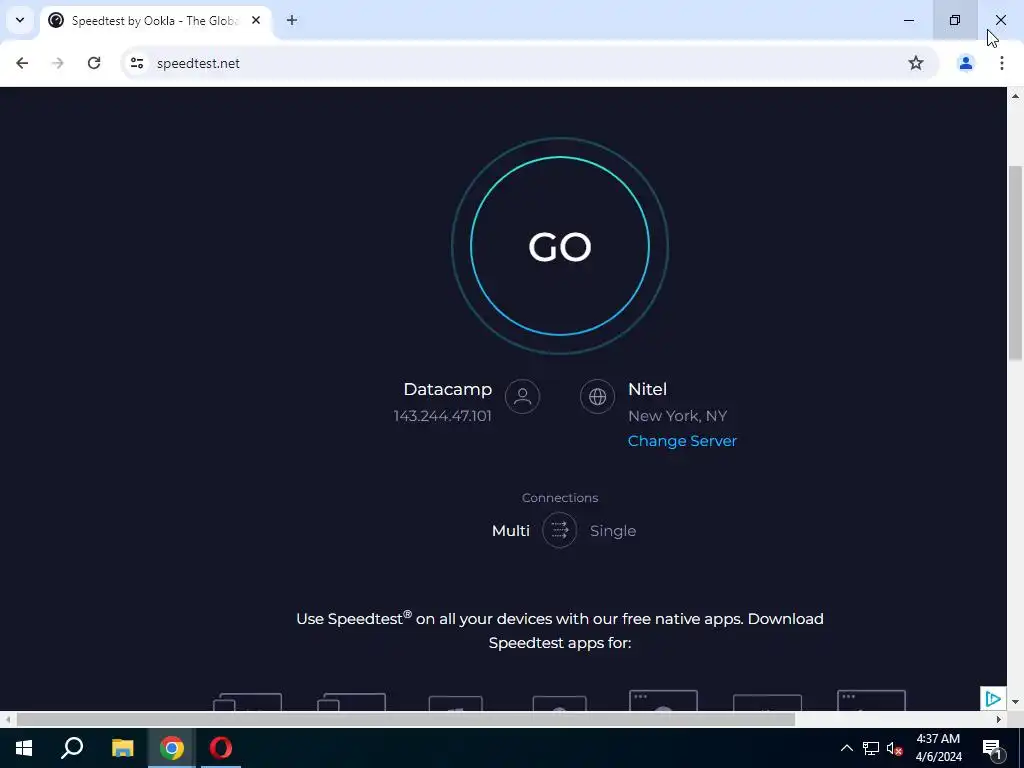1024x768 pixels.
Task: Open Chrome's three-dot menu
Action: (1001, 63)
